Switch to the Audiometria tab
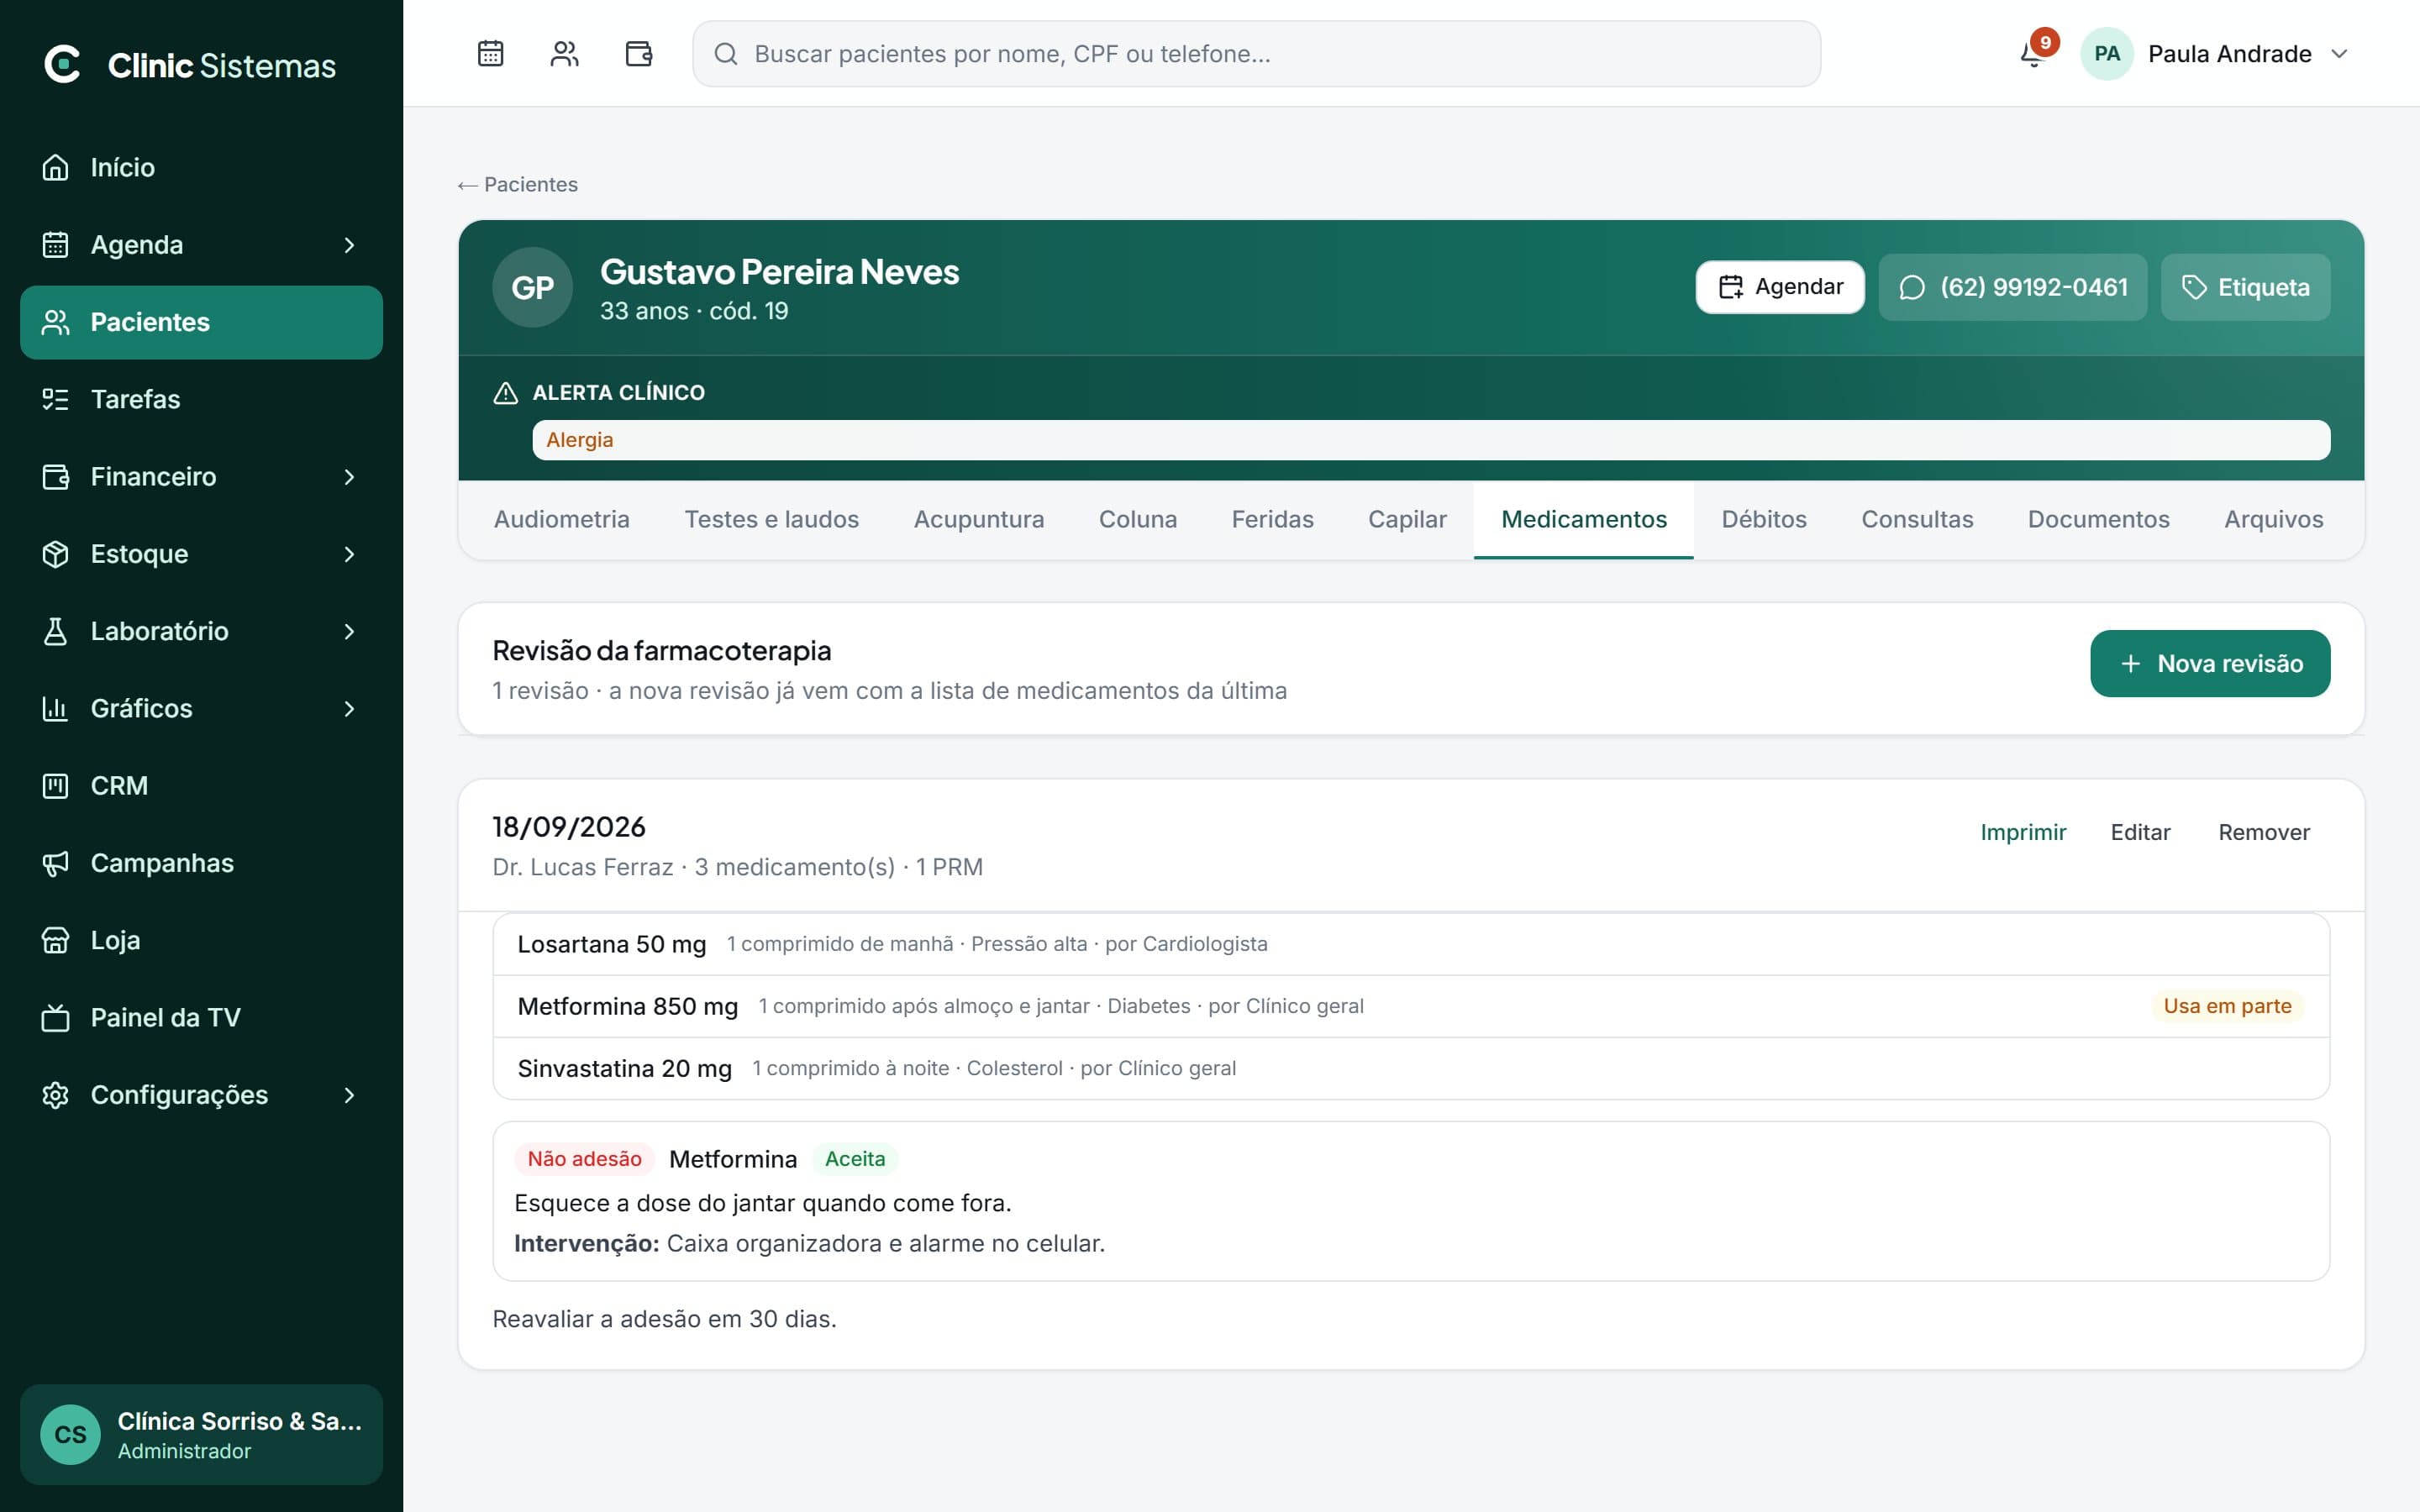Viewport: 2420px width, 1512px height. (561, 519)
